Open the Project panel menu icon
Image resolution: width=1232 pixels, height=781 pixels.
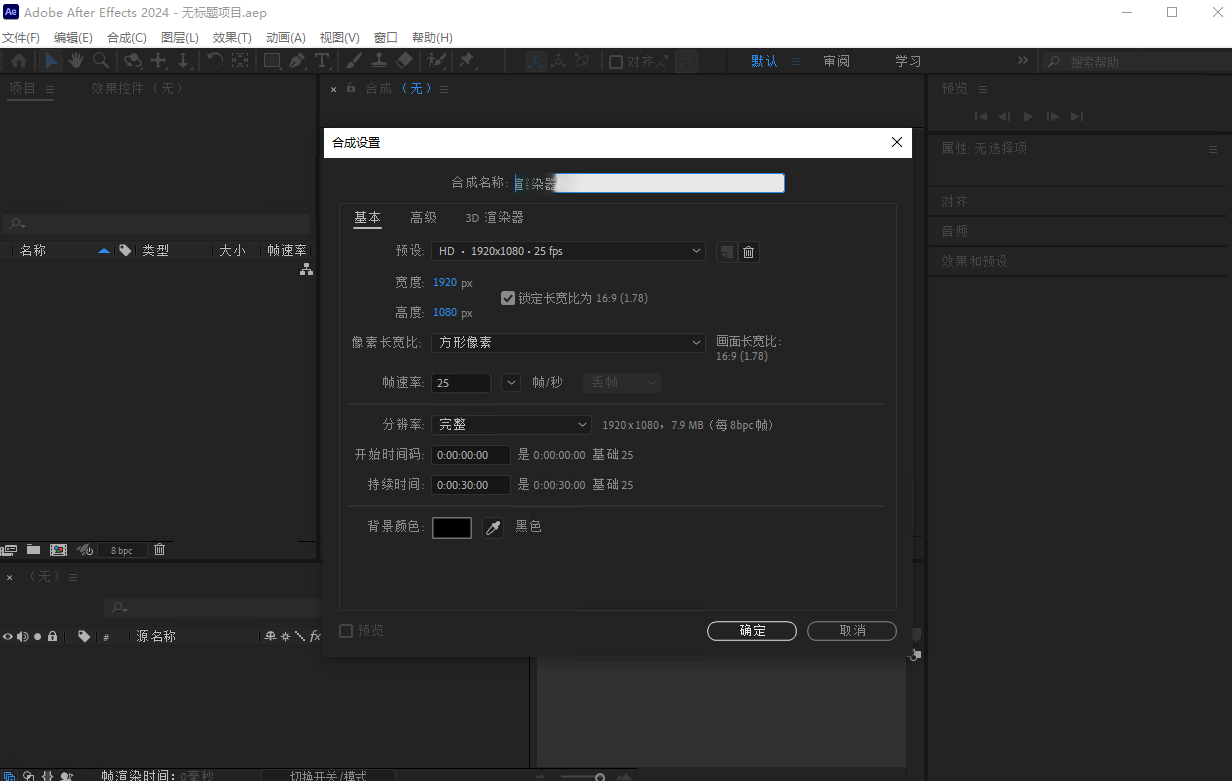click(x=50, y=89)
